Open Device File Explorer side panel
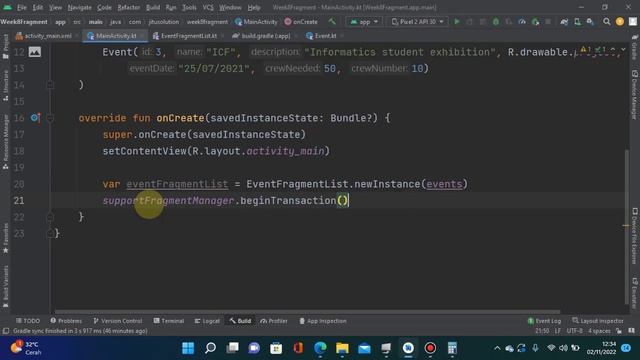 (x=634, y=236)
